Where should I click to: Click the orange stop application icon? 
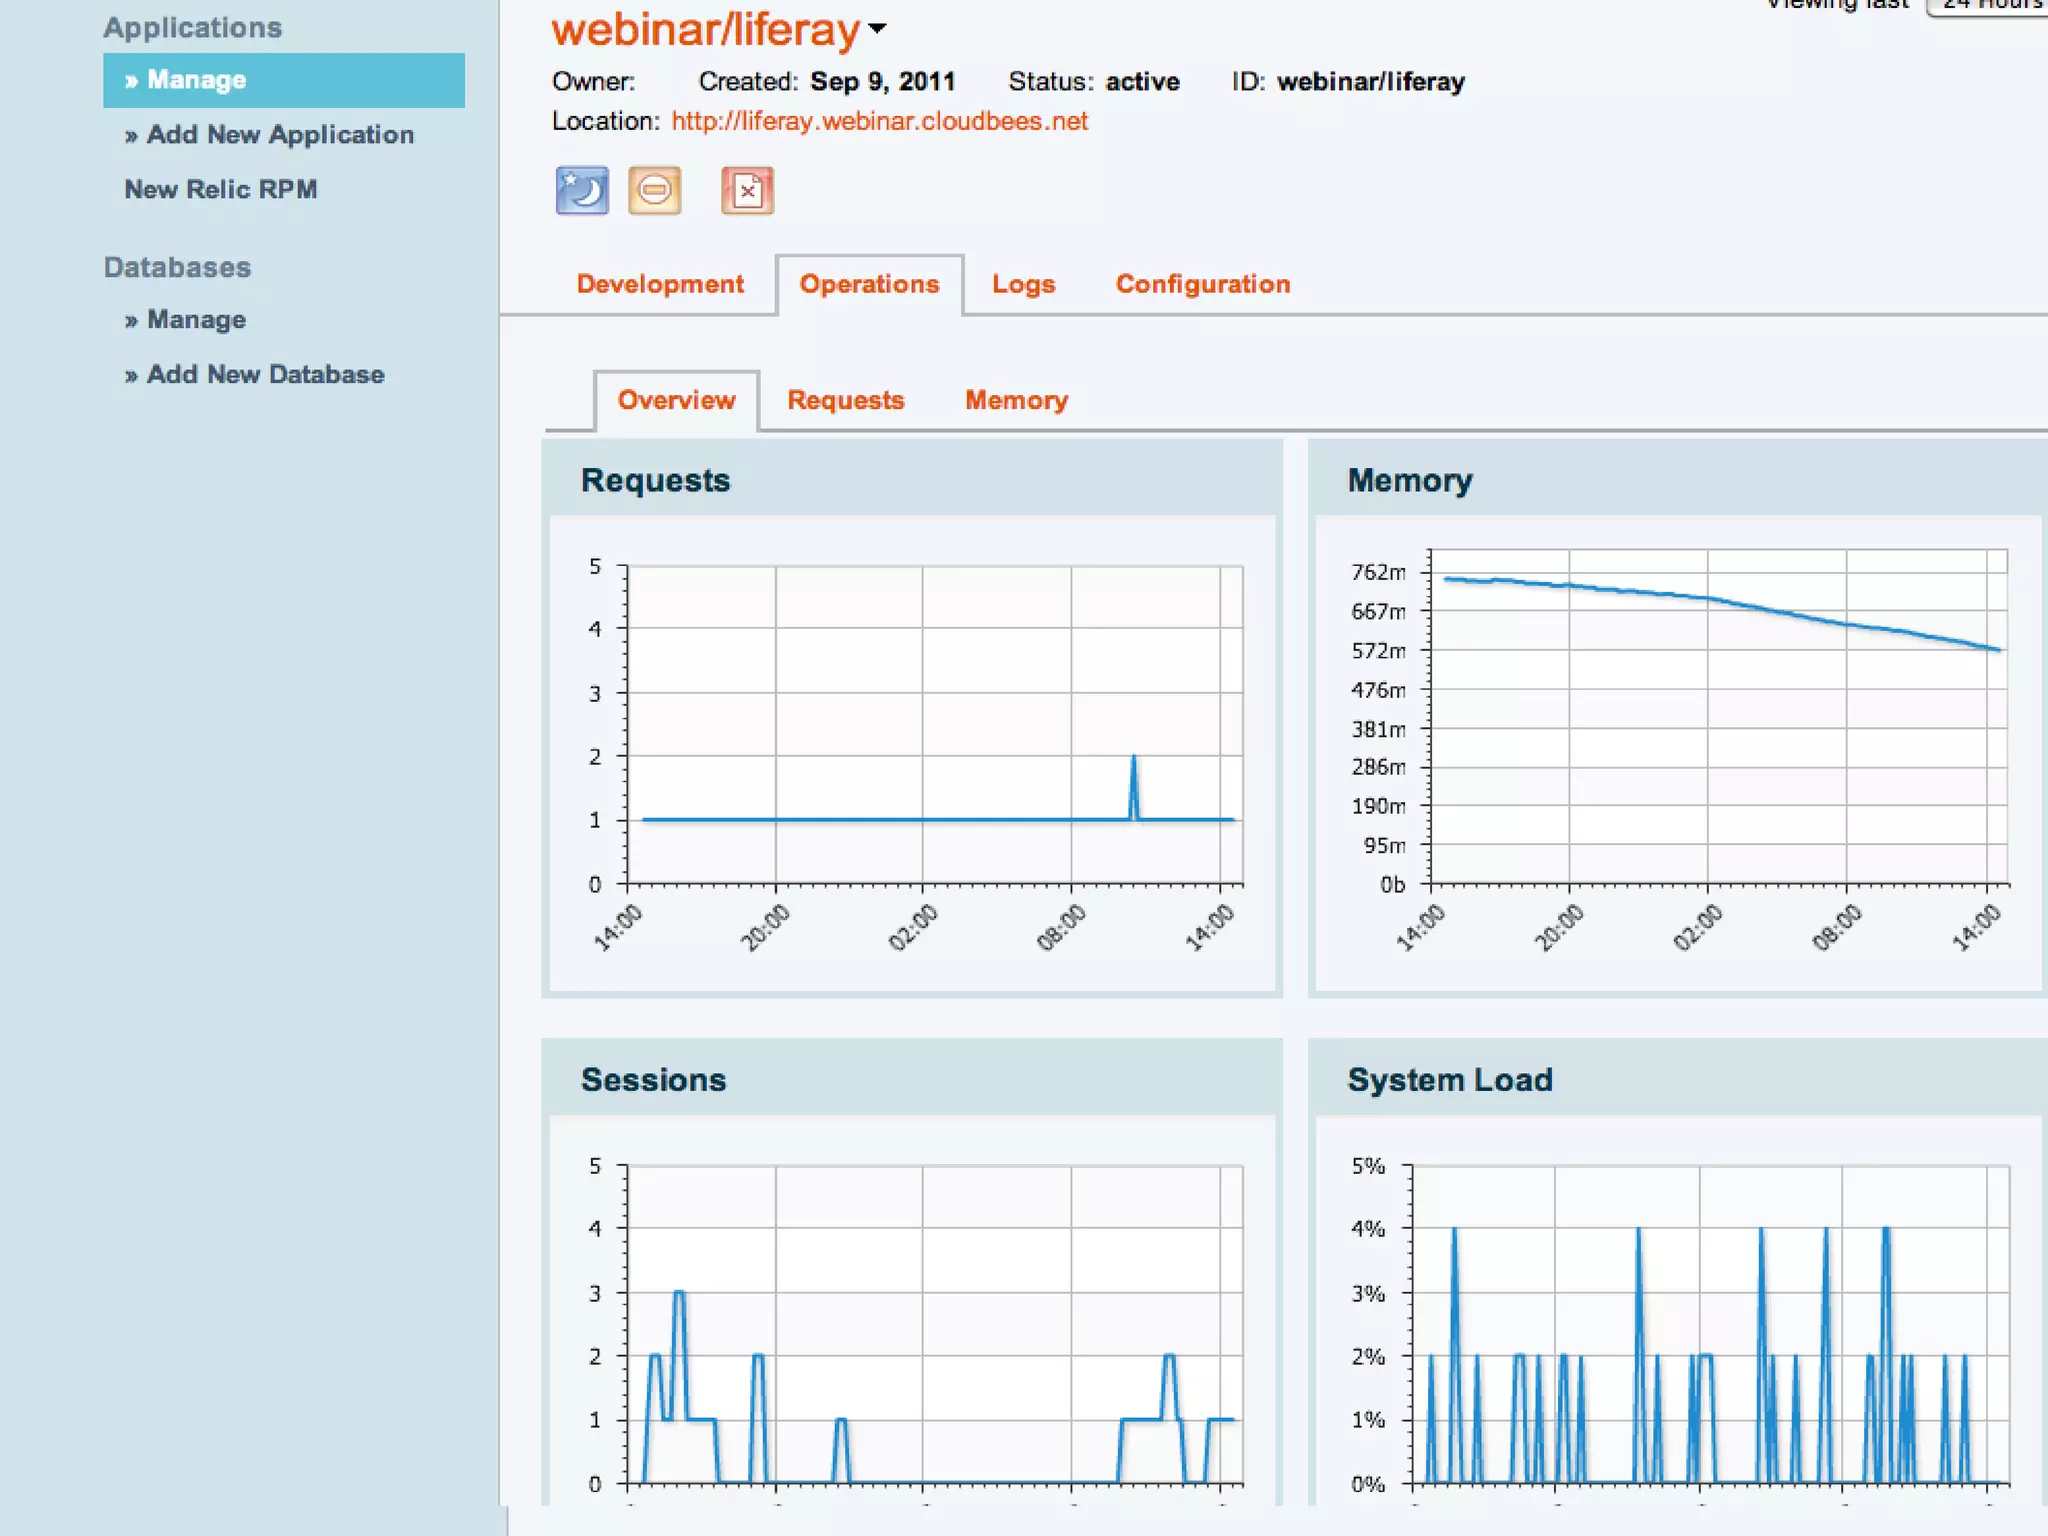tap(655, 190)
